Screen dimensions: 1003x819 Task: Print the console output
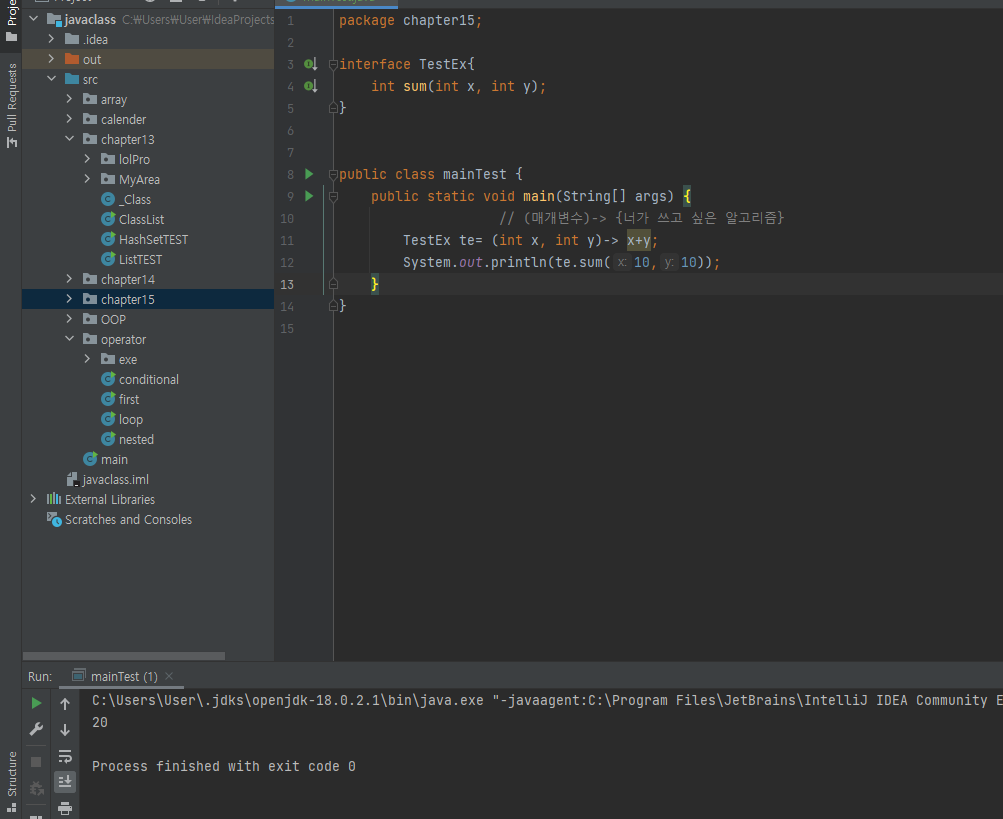65,808
